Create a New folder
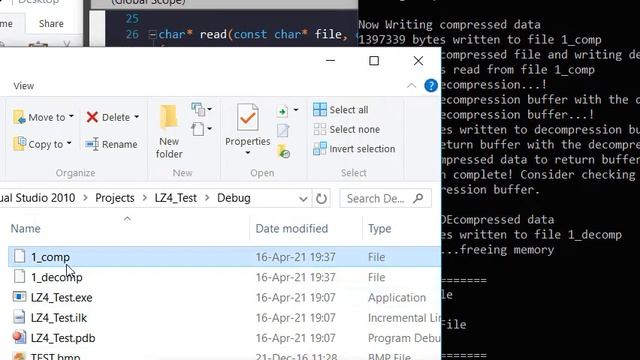The height and width of the screenshot is (360, 640). click(169, 131)
